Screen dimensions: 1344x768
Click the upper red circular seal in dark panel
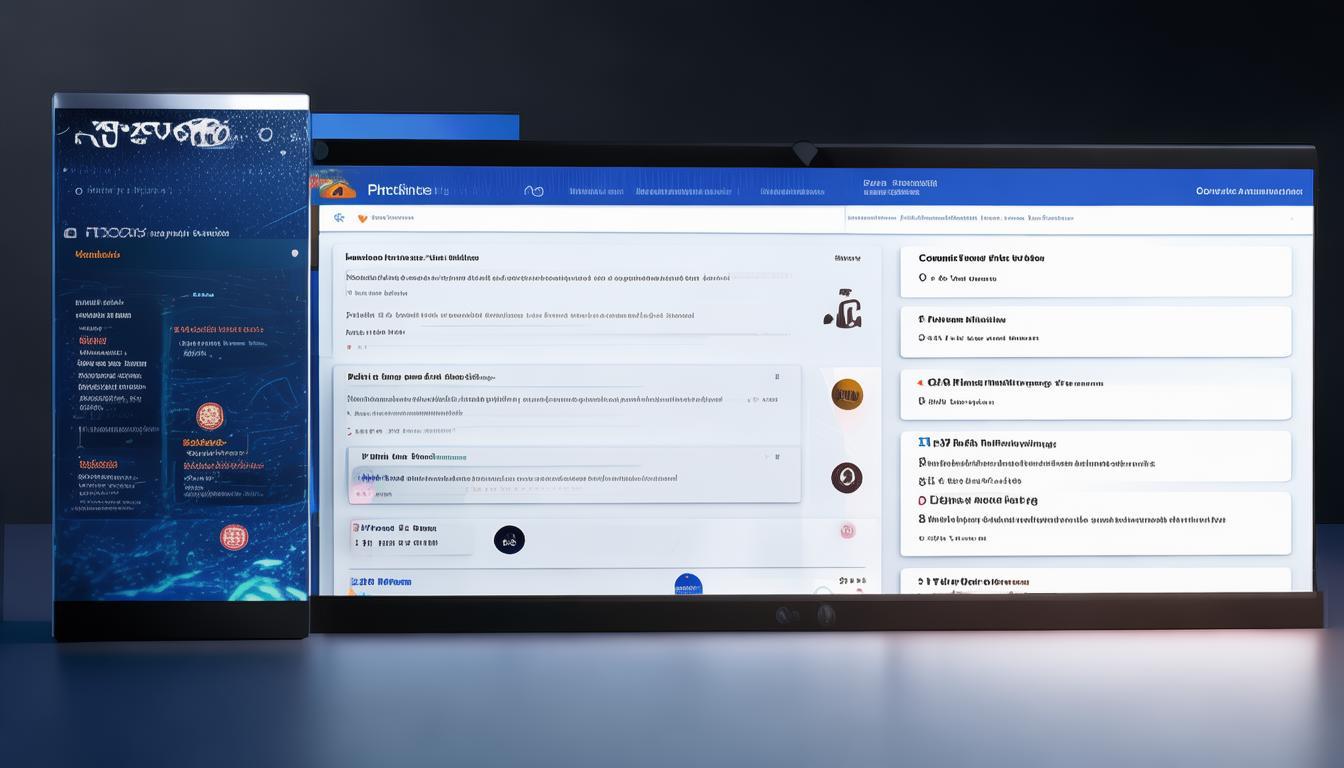click(209, 416)
